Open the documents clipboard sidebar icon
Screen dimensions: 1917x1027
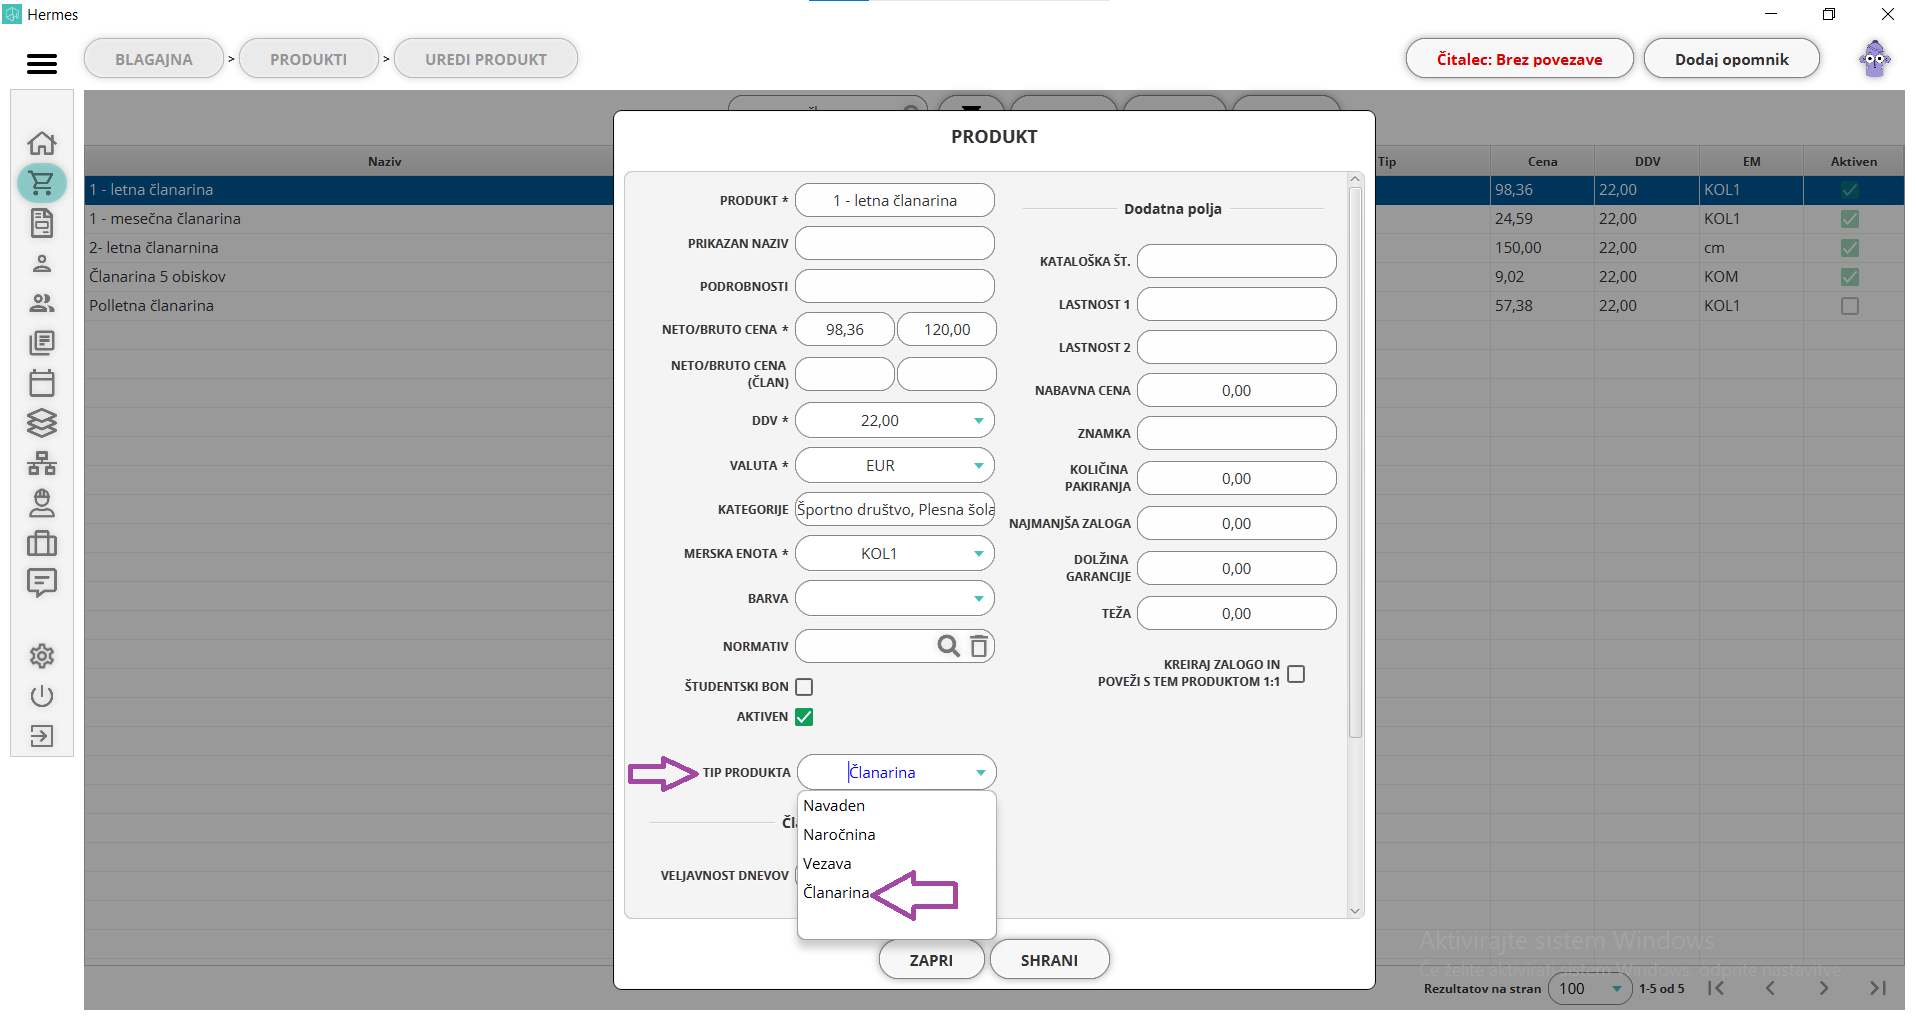(x=42, y=223)
